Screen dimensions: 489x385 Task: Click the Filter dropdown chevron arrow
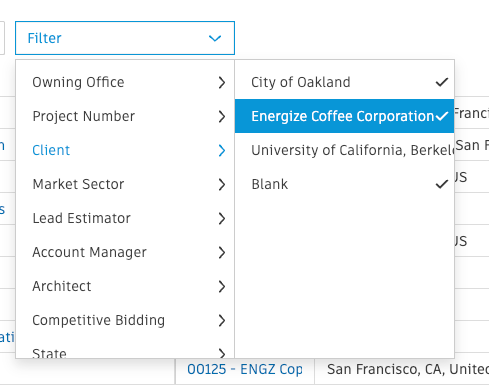[215, 38]
